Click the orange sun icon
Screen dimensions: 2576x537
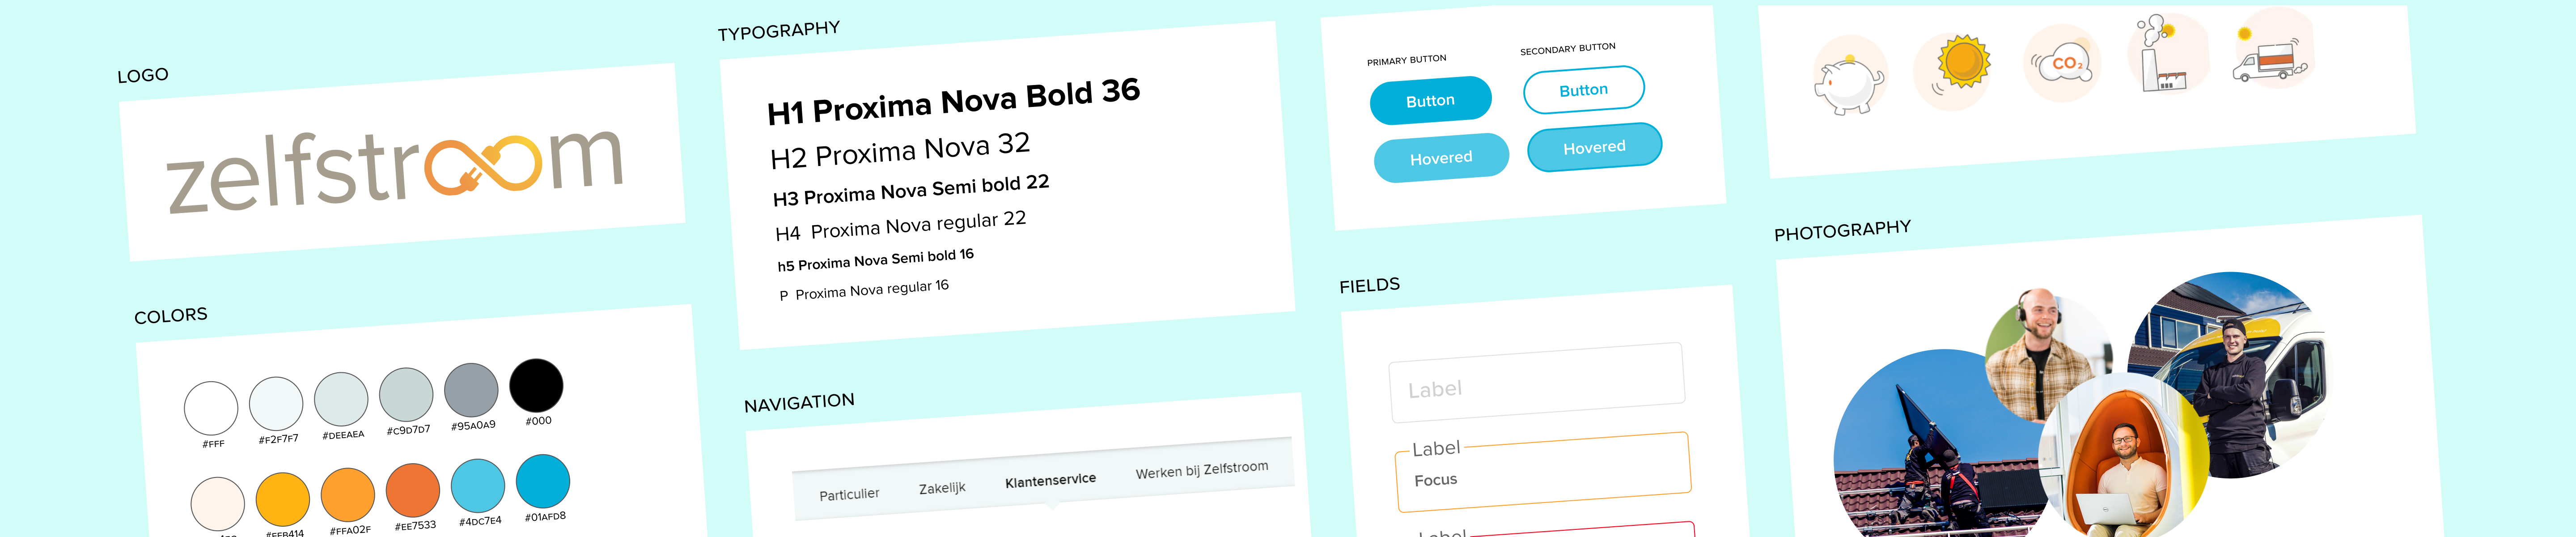pyautogui.click(x=1962, y=62)
